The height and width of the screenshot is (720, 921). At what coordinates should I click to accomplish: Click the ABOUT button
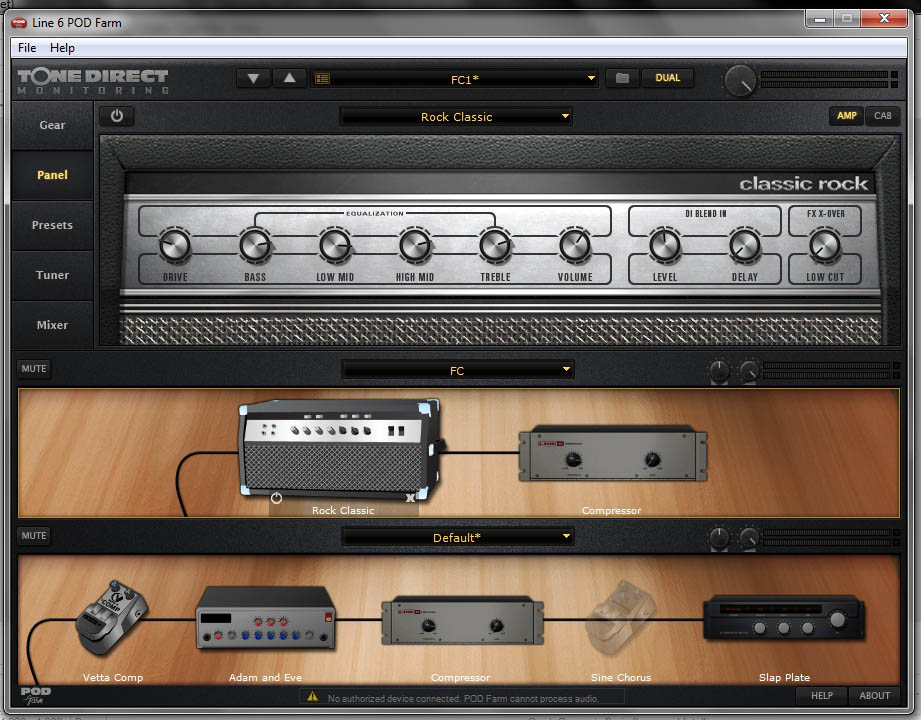[874, 696]
